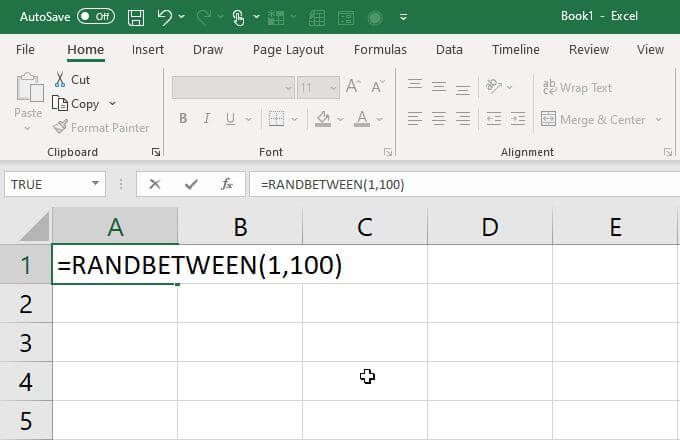Image resolution: width=680 pixels, height=440 pixels.
Task: Toggle Bold formatting button
Action: pos(183,118)
